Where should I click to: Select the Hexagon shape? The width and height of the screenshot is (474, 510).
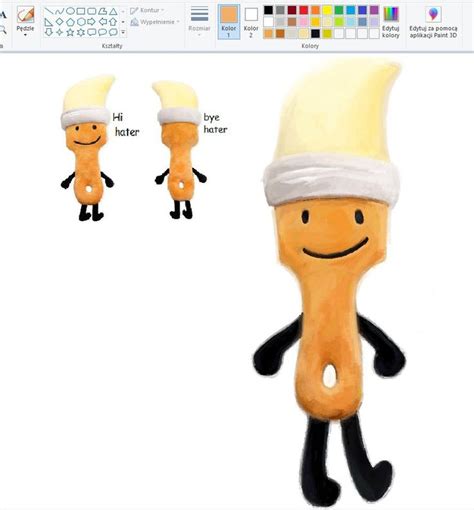point(81,22)
